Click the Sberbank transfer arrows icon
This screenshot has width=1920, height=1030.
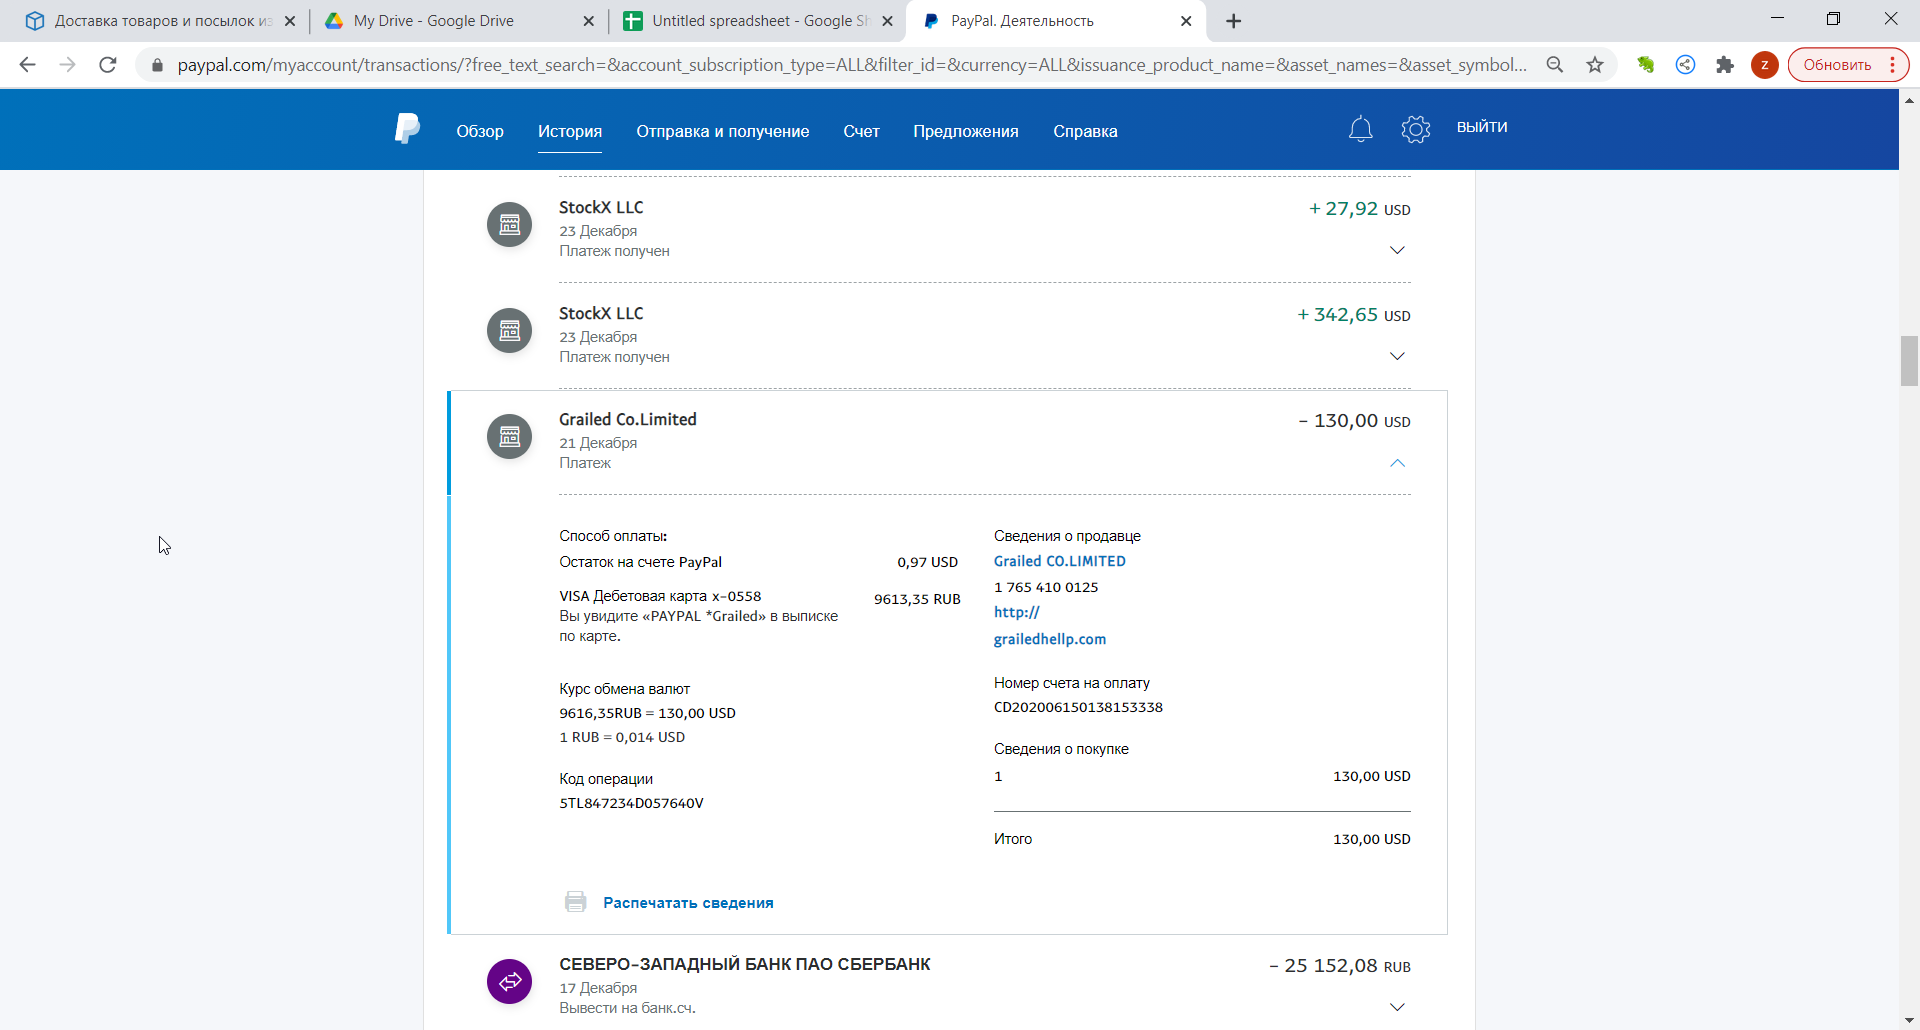[x=509, y=981]
